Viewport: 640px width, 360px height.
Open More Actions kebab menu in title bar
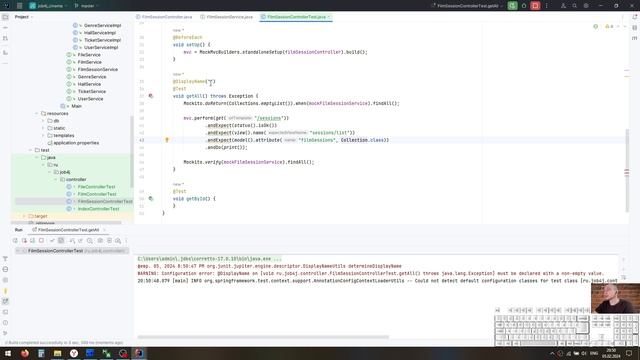coord(547,6)
